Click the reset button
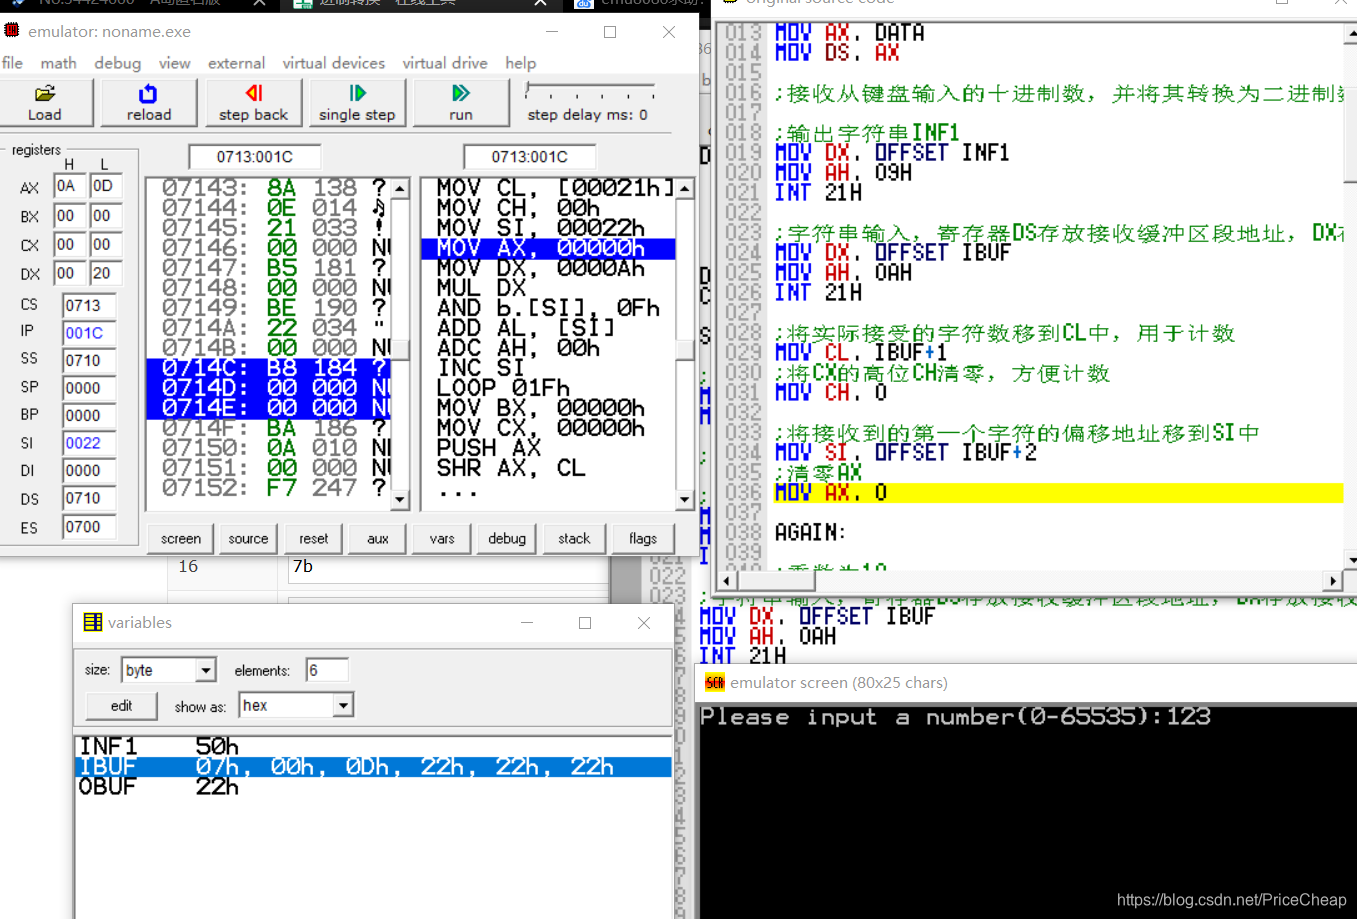The image size is (1357, 919). pos(313,538)
